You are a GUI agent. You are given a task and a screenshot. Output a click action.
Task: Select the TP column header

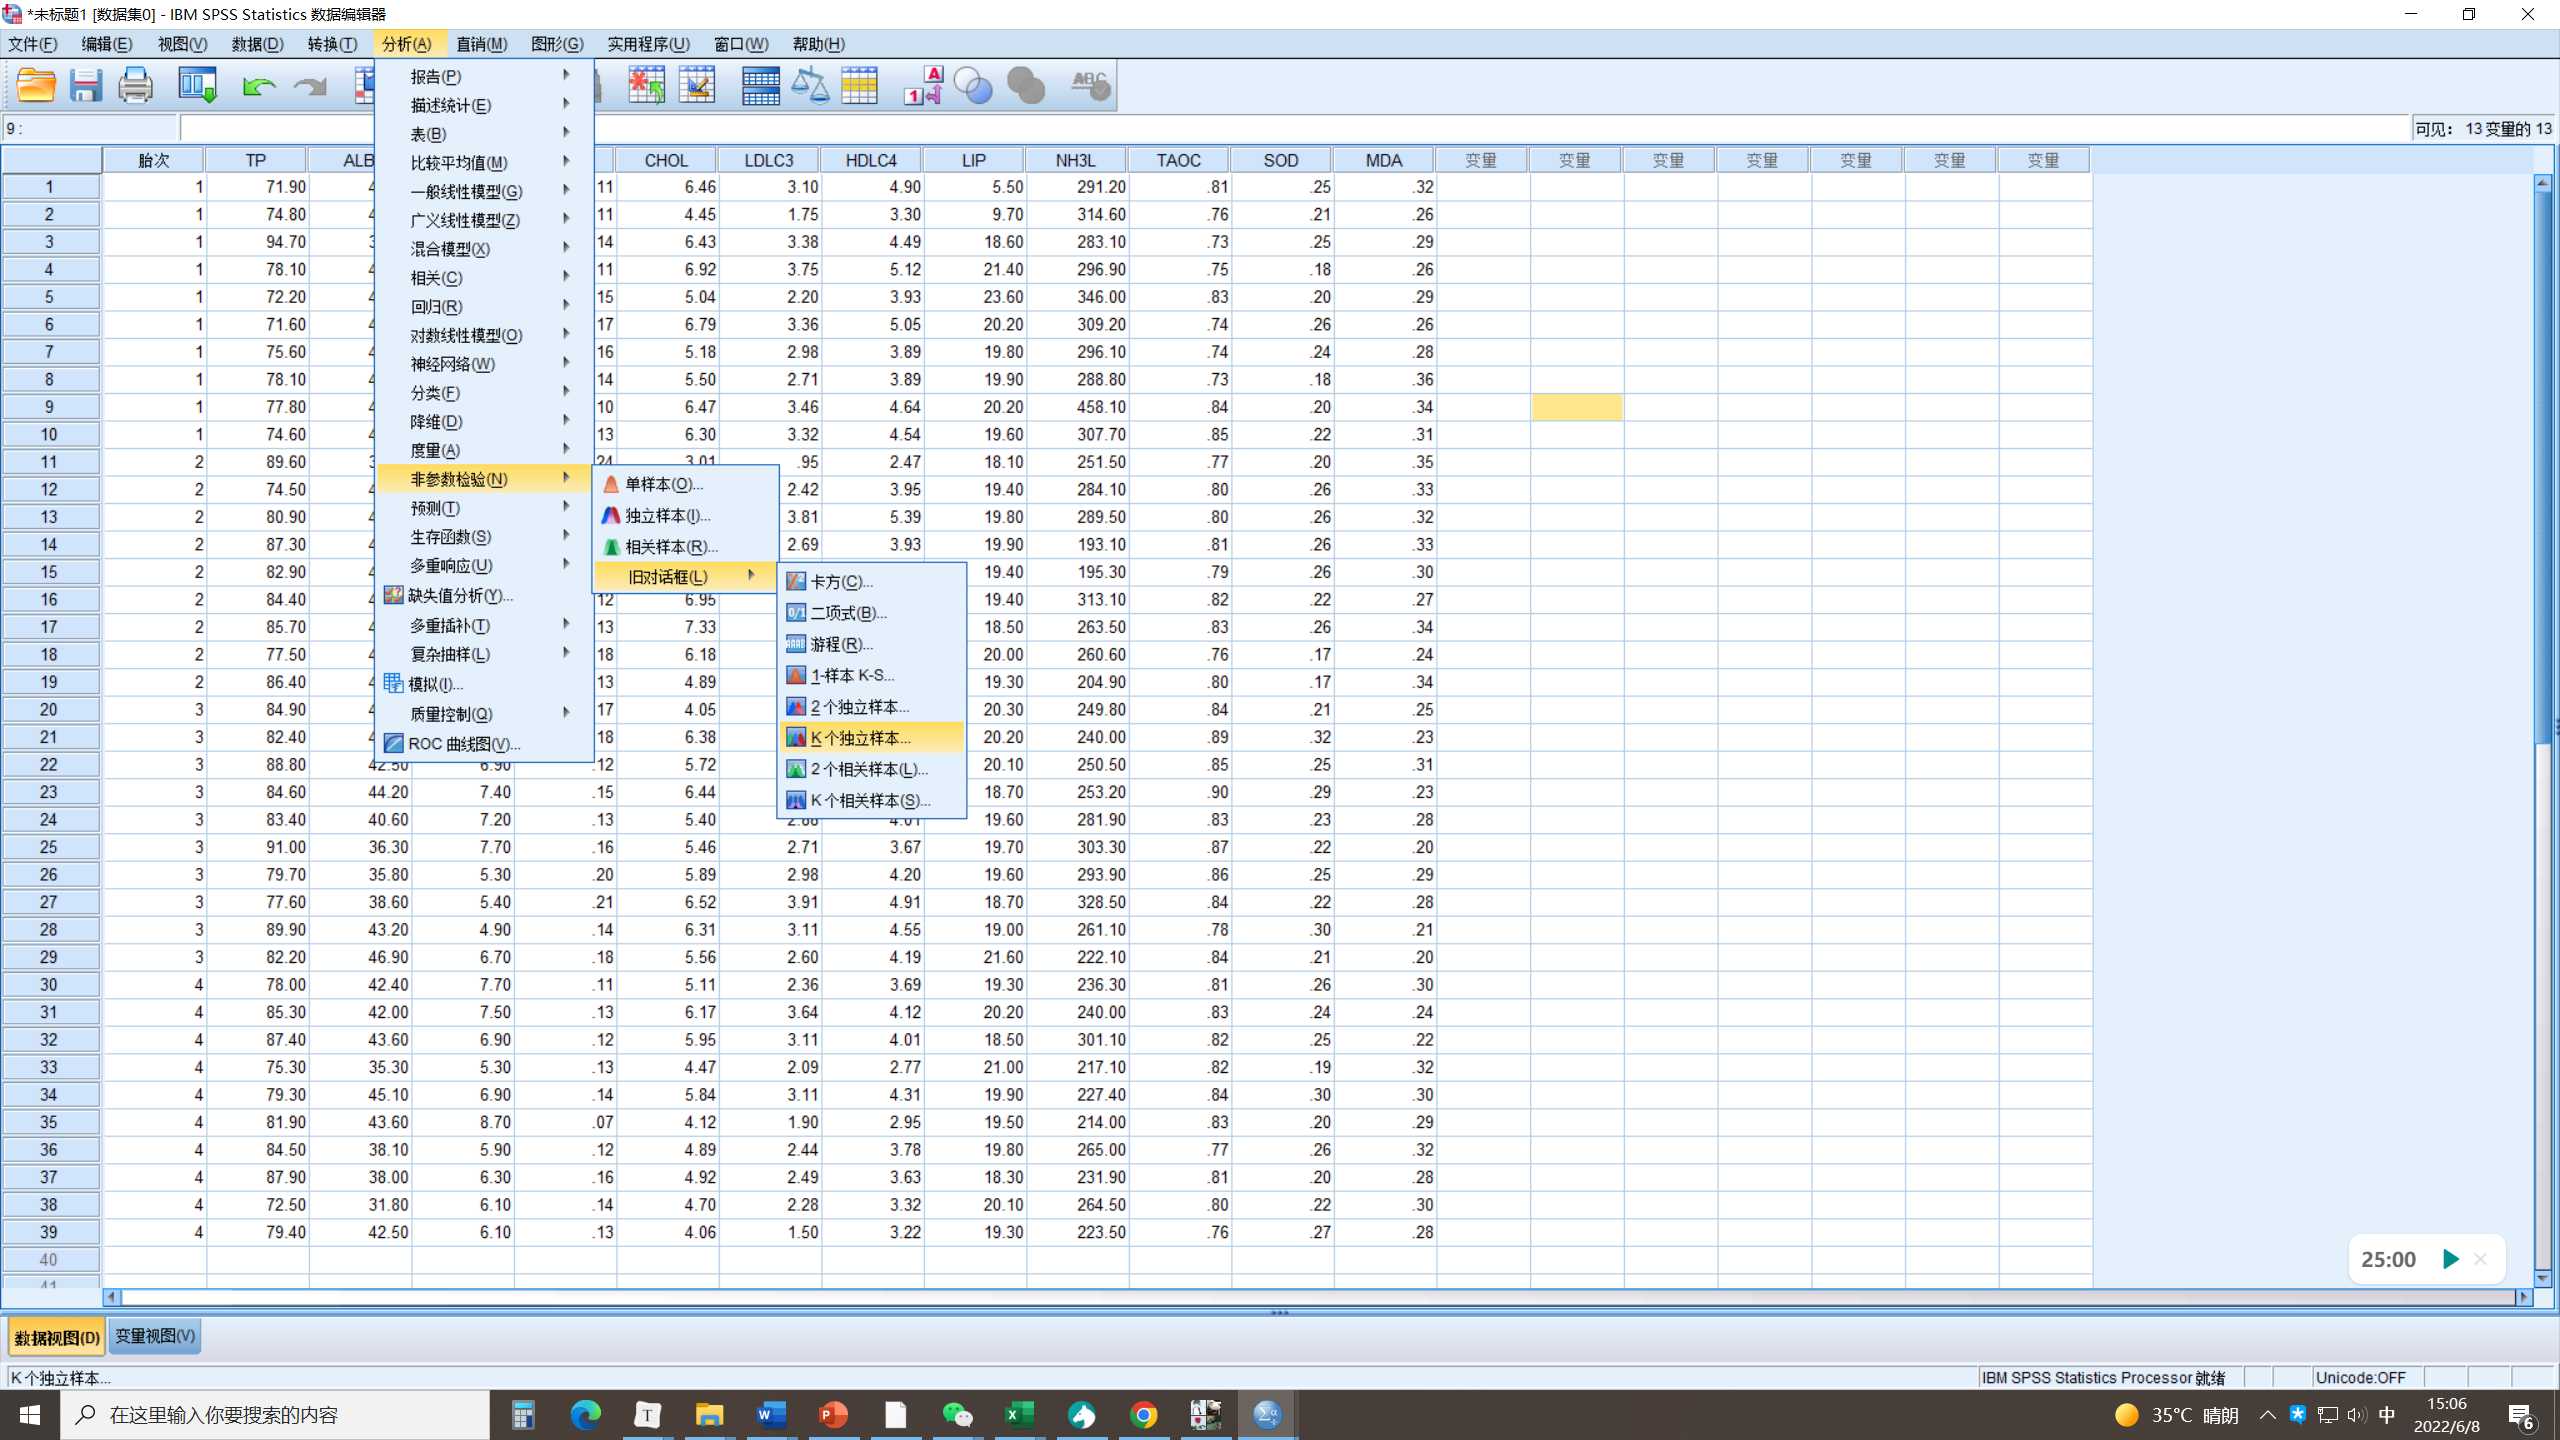click(x=255, y=160)
